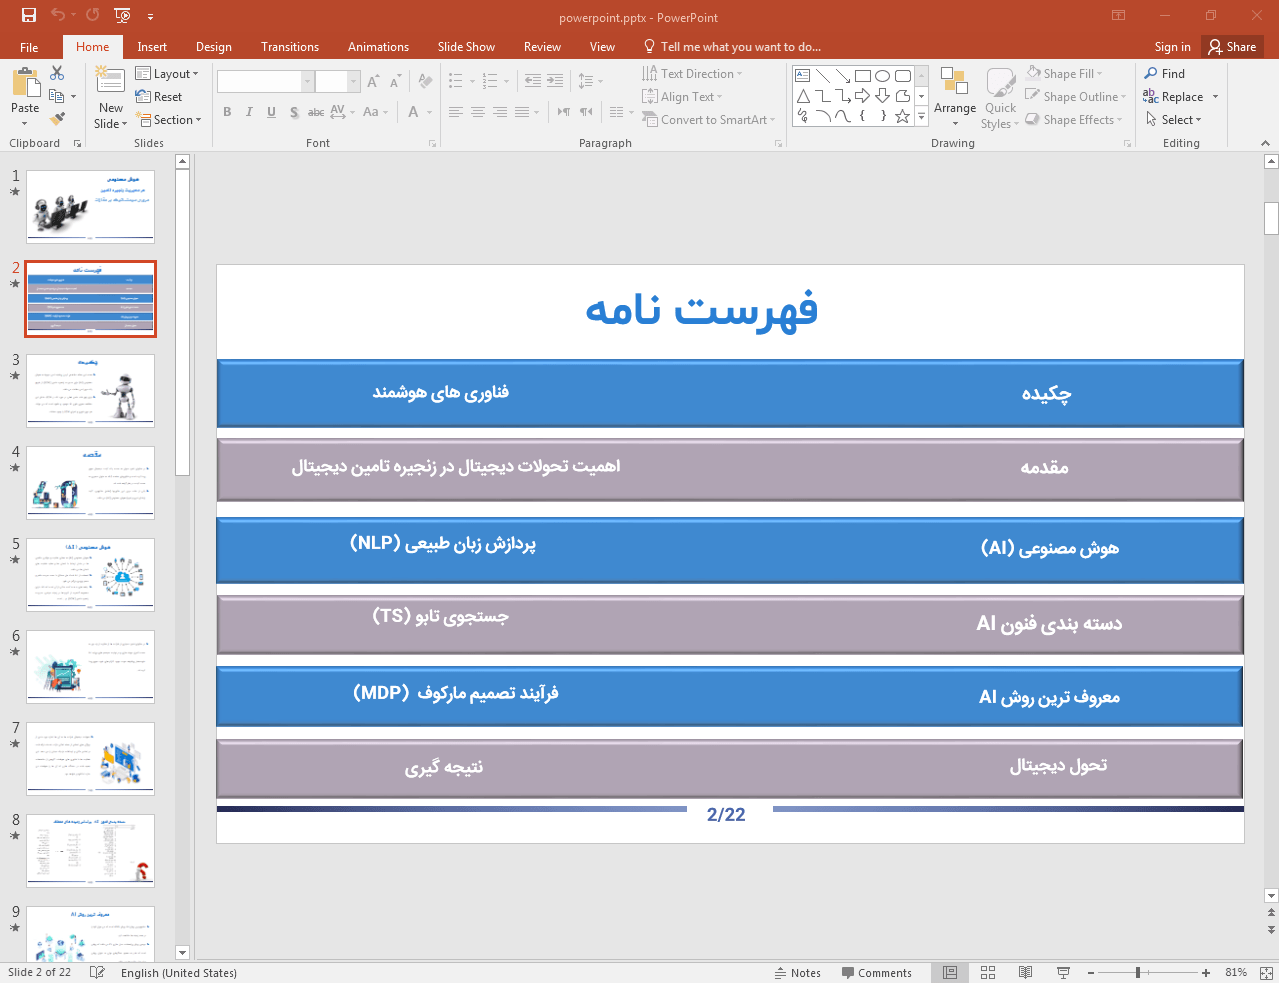This screenshot has height=983, width=1279.
Task: Run spell check from status bar icon
Action: 97,972
